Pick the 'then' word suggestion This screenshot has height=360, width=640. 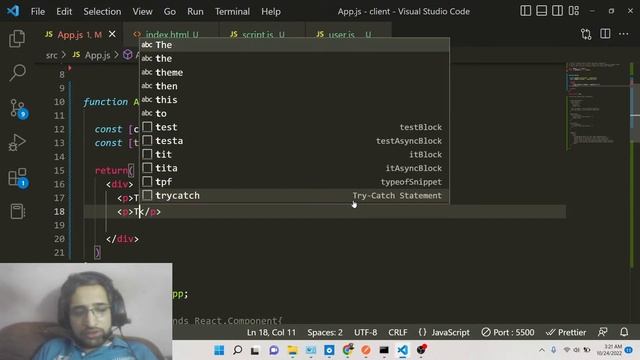click(x=294, y=86)
